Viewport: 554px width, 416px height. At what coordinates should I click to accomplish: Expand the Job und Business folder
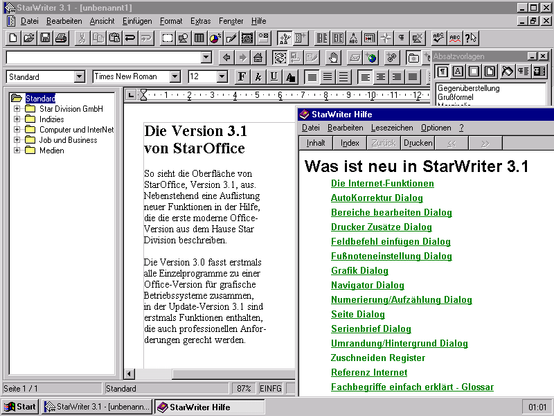pyautogui.click(x=17, y=140)
